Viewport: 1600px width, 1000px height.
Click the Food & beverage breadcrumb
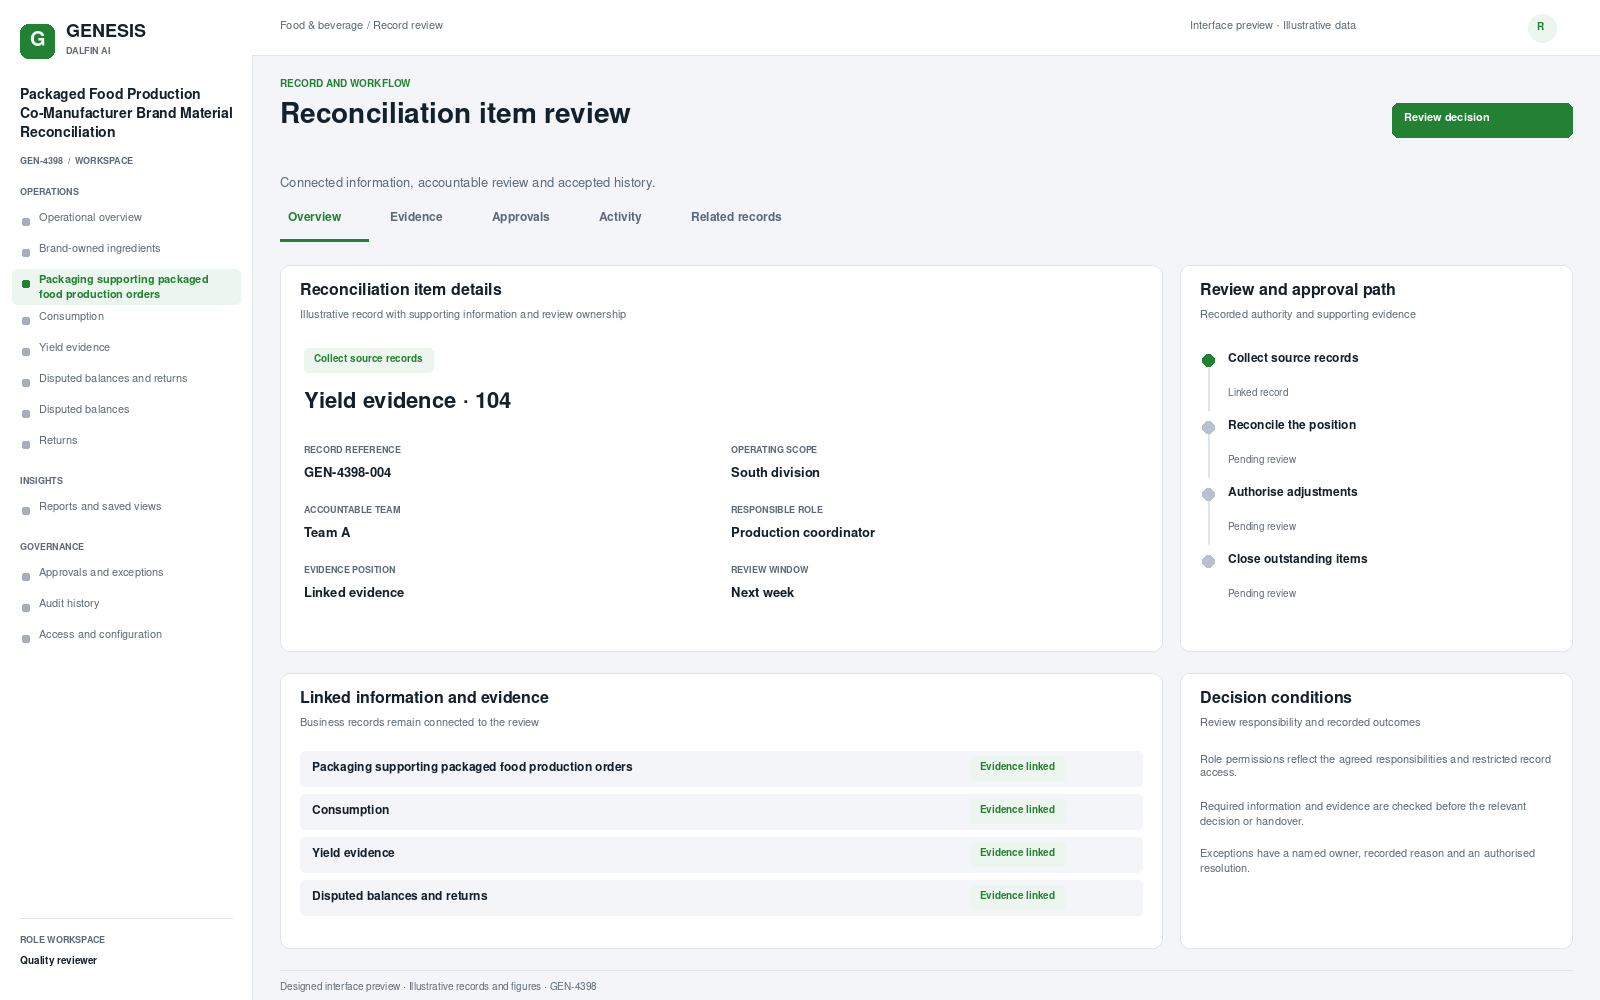click(x=321, y=26)
